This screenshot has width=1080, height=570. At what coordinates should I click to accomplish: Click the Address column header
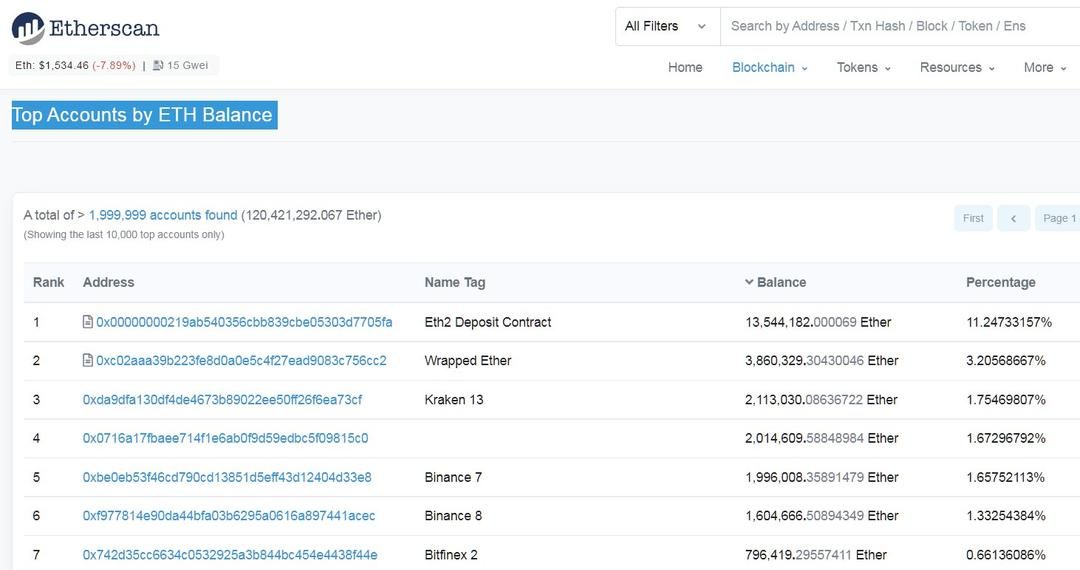click(108, 282)
